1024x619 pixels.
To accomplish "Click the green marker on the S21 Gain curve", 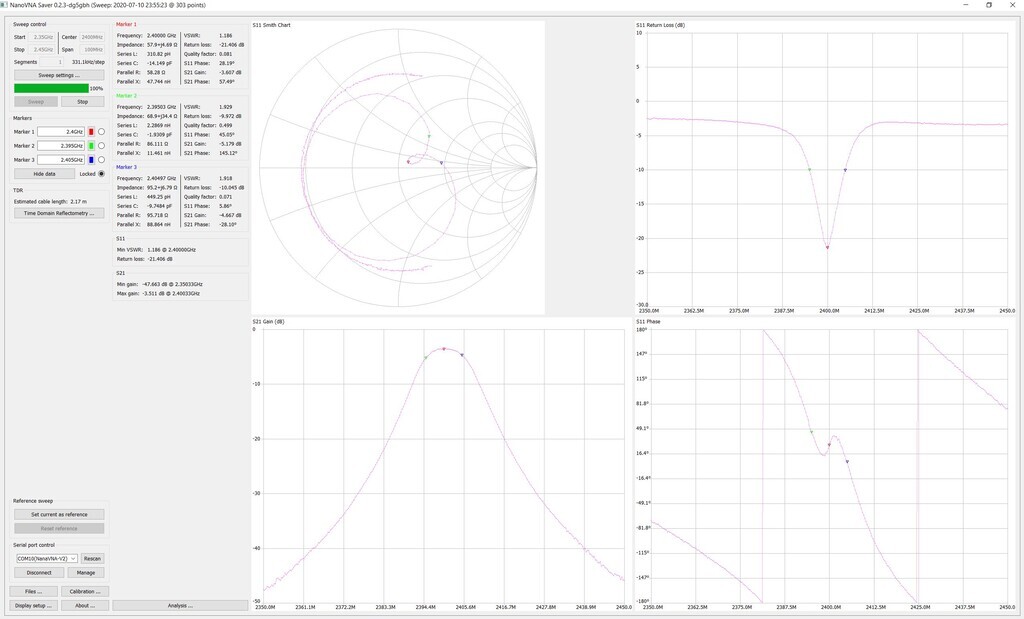I will [426, 357].
